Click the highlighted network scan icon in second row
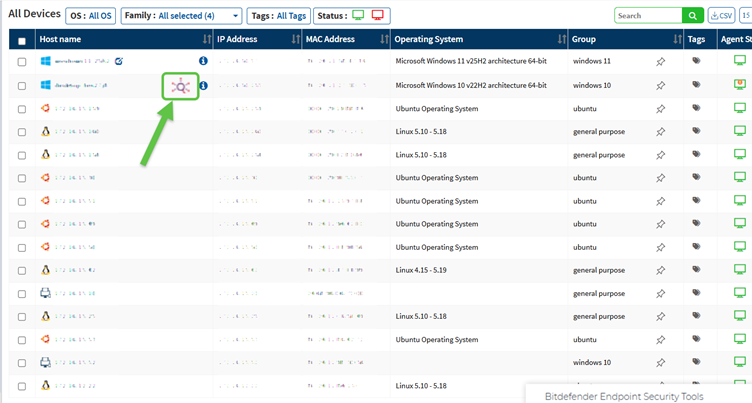 tap(180, 86)
